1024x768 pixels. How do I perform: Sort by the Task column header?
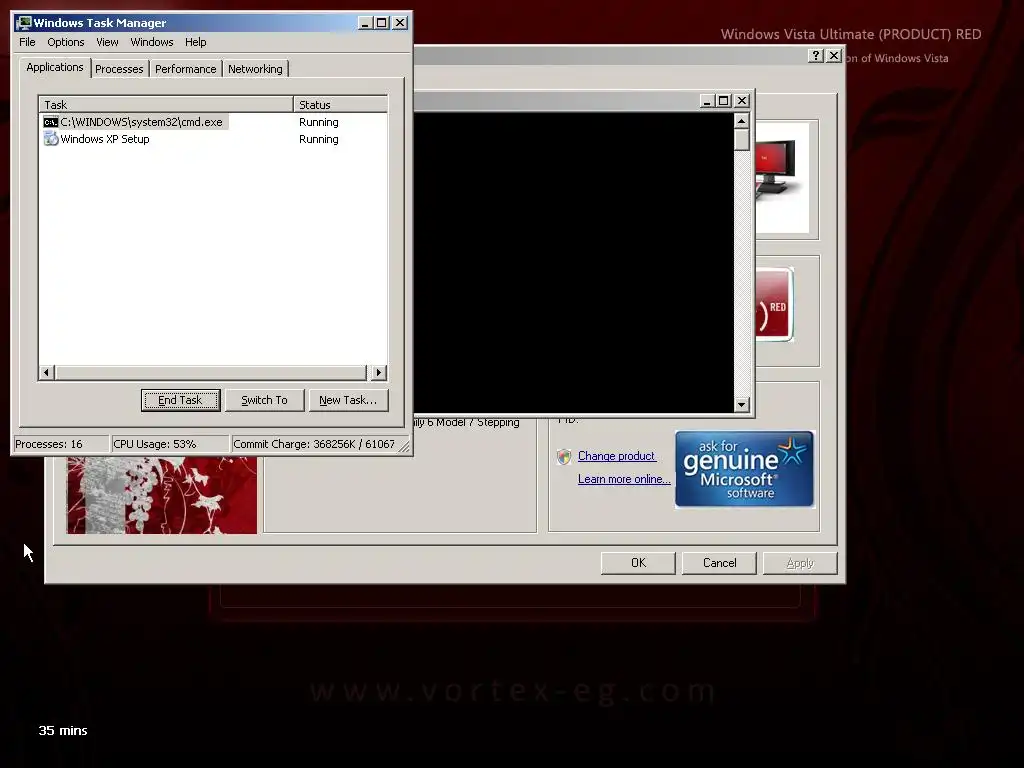[166, 104]
